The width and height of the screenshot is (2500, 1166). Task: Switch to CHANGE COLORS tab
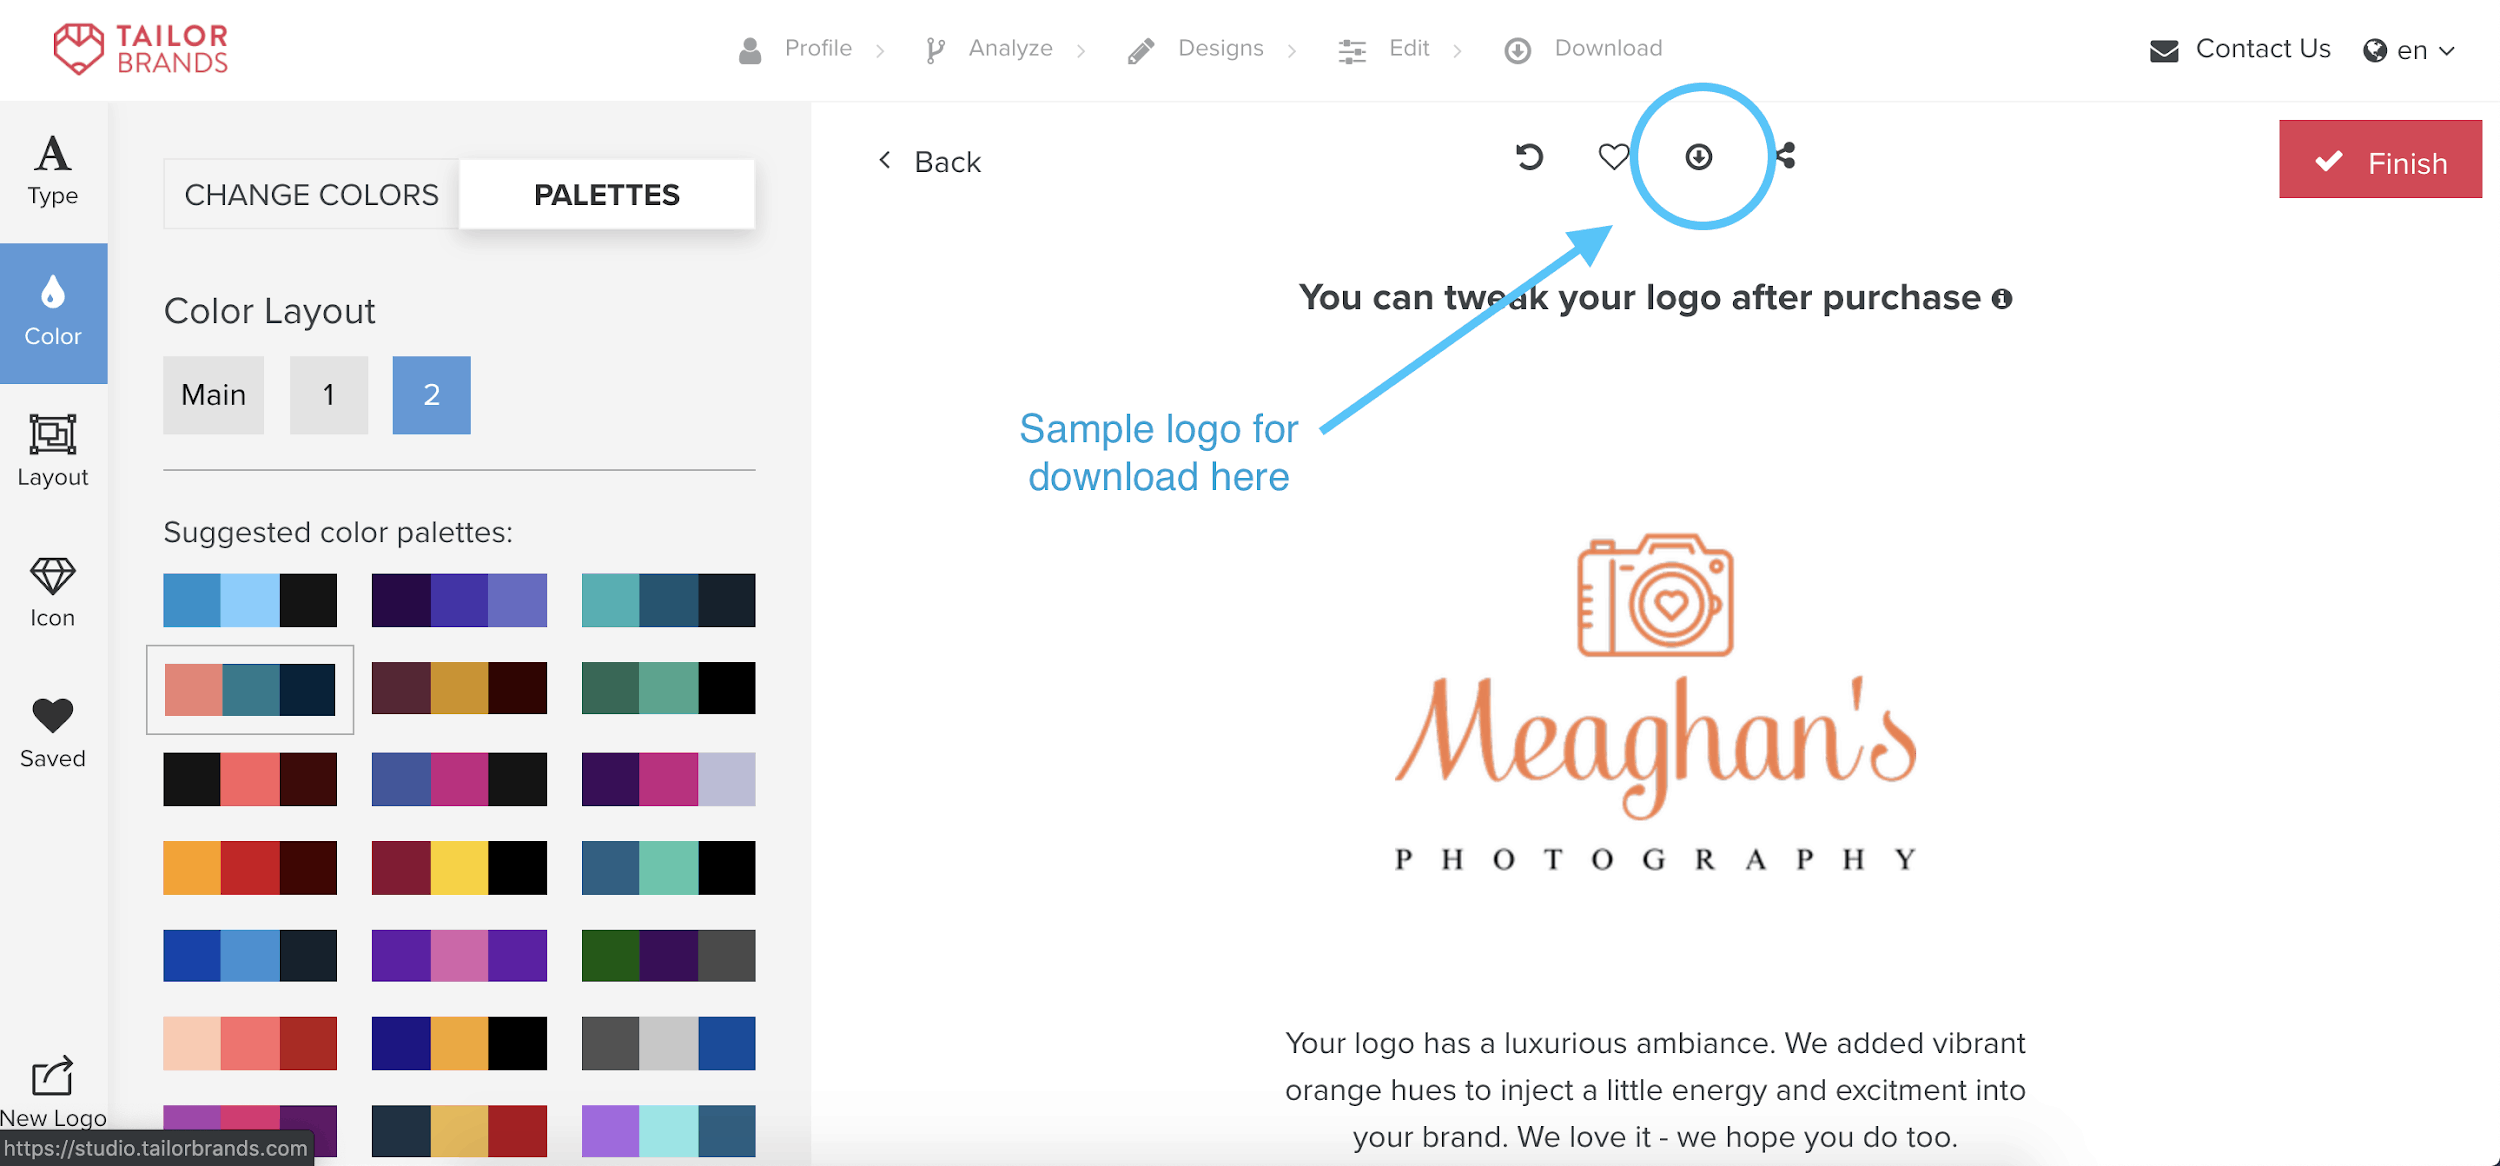tap(311, 193)
